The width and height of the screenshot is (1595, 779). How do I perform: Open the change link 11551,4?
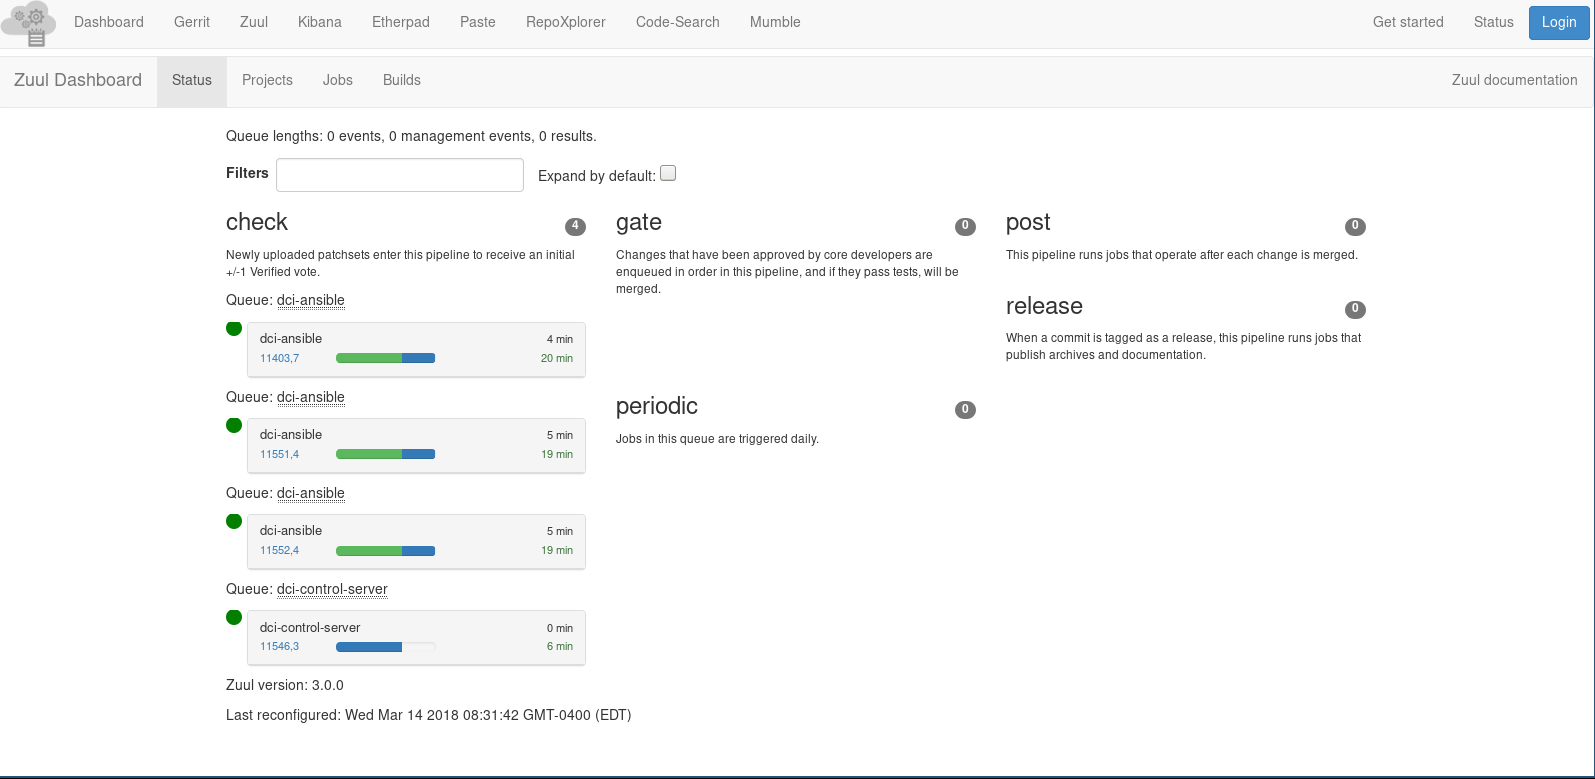coord(279,454)
